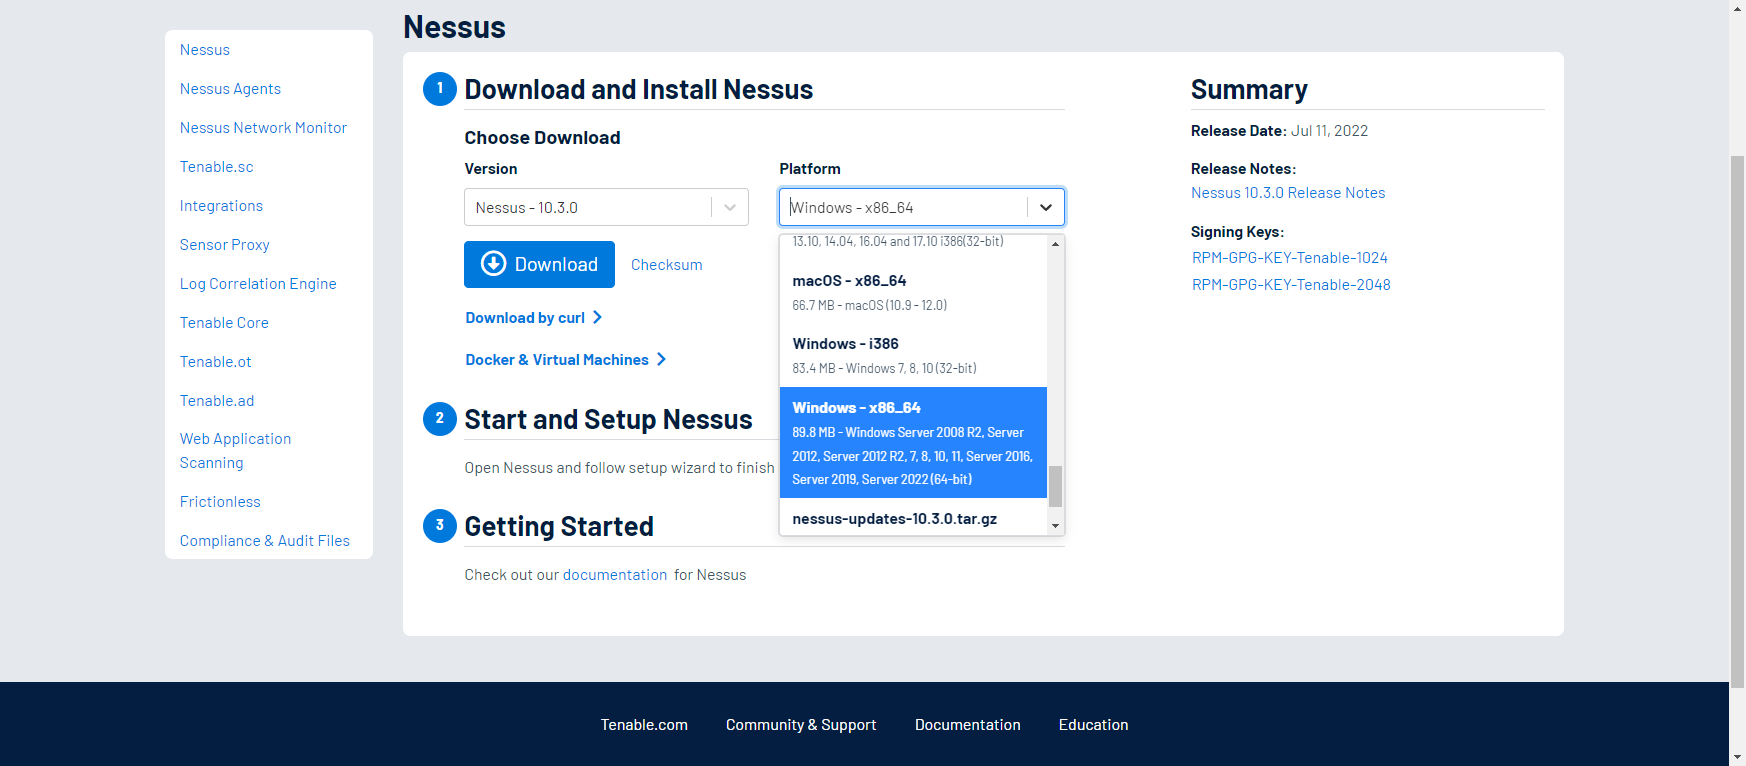The image size is (1746, 766).
Task: Open the Tenable.ot link
Action: point(215,362)
